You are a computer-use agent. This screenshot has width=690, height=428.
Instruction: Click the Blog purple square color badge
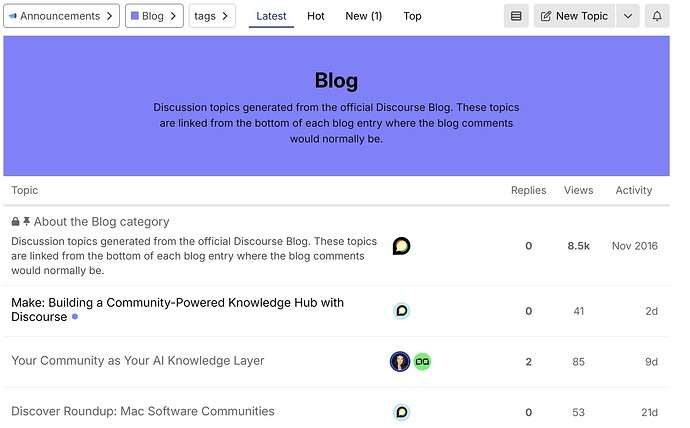tap(135, 16)
